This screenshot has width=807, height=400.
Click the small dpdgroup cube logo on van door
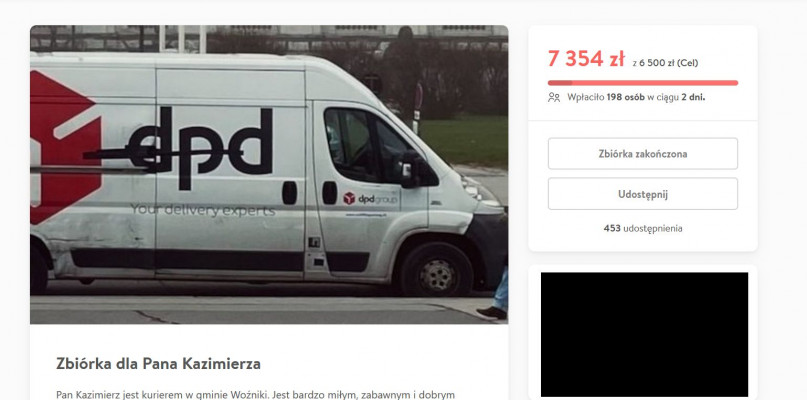pos(349,198)
